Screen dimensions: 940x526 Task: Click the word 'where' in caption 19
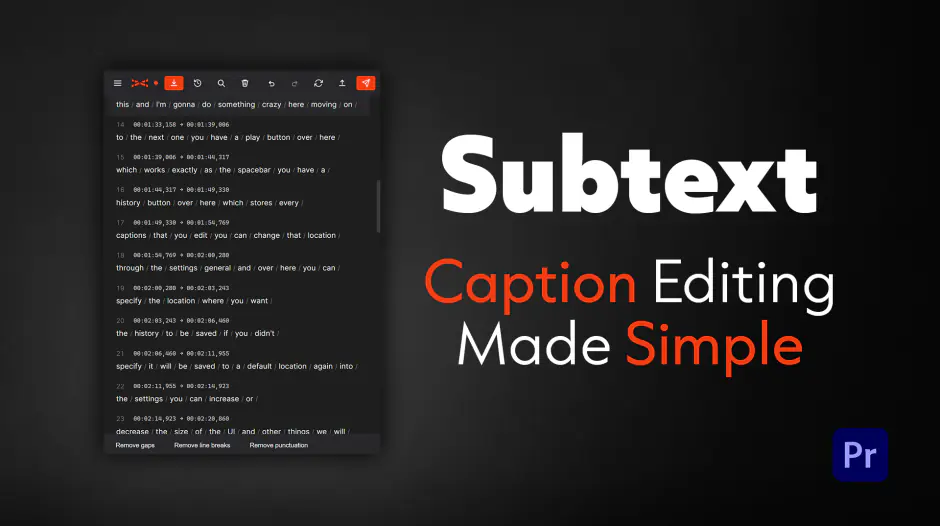click(x=213, y=301)
